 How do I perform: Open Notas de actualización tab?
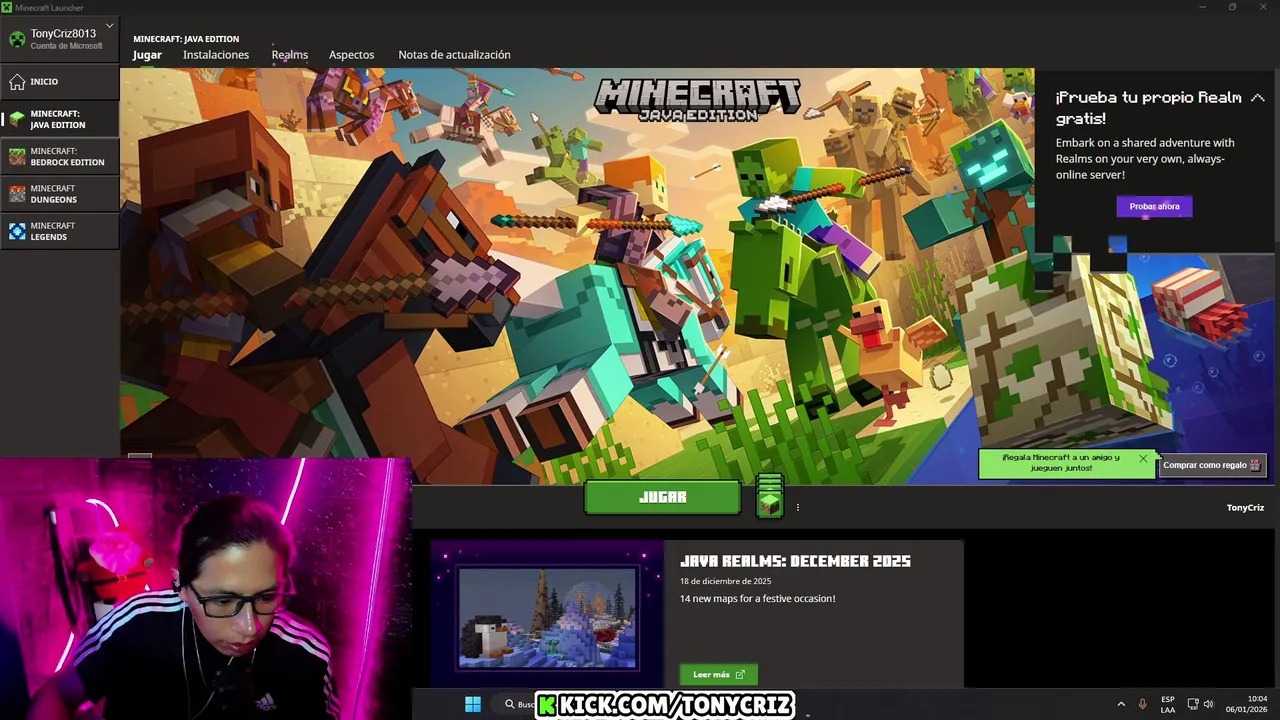[x=454, y=55]
